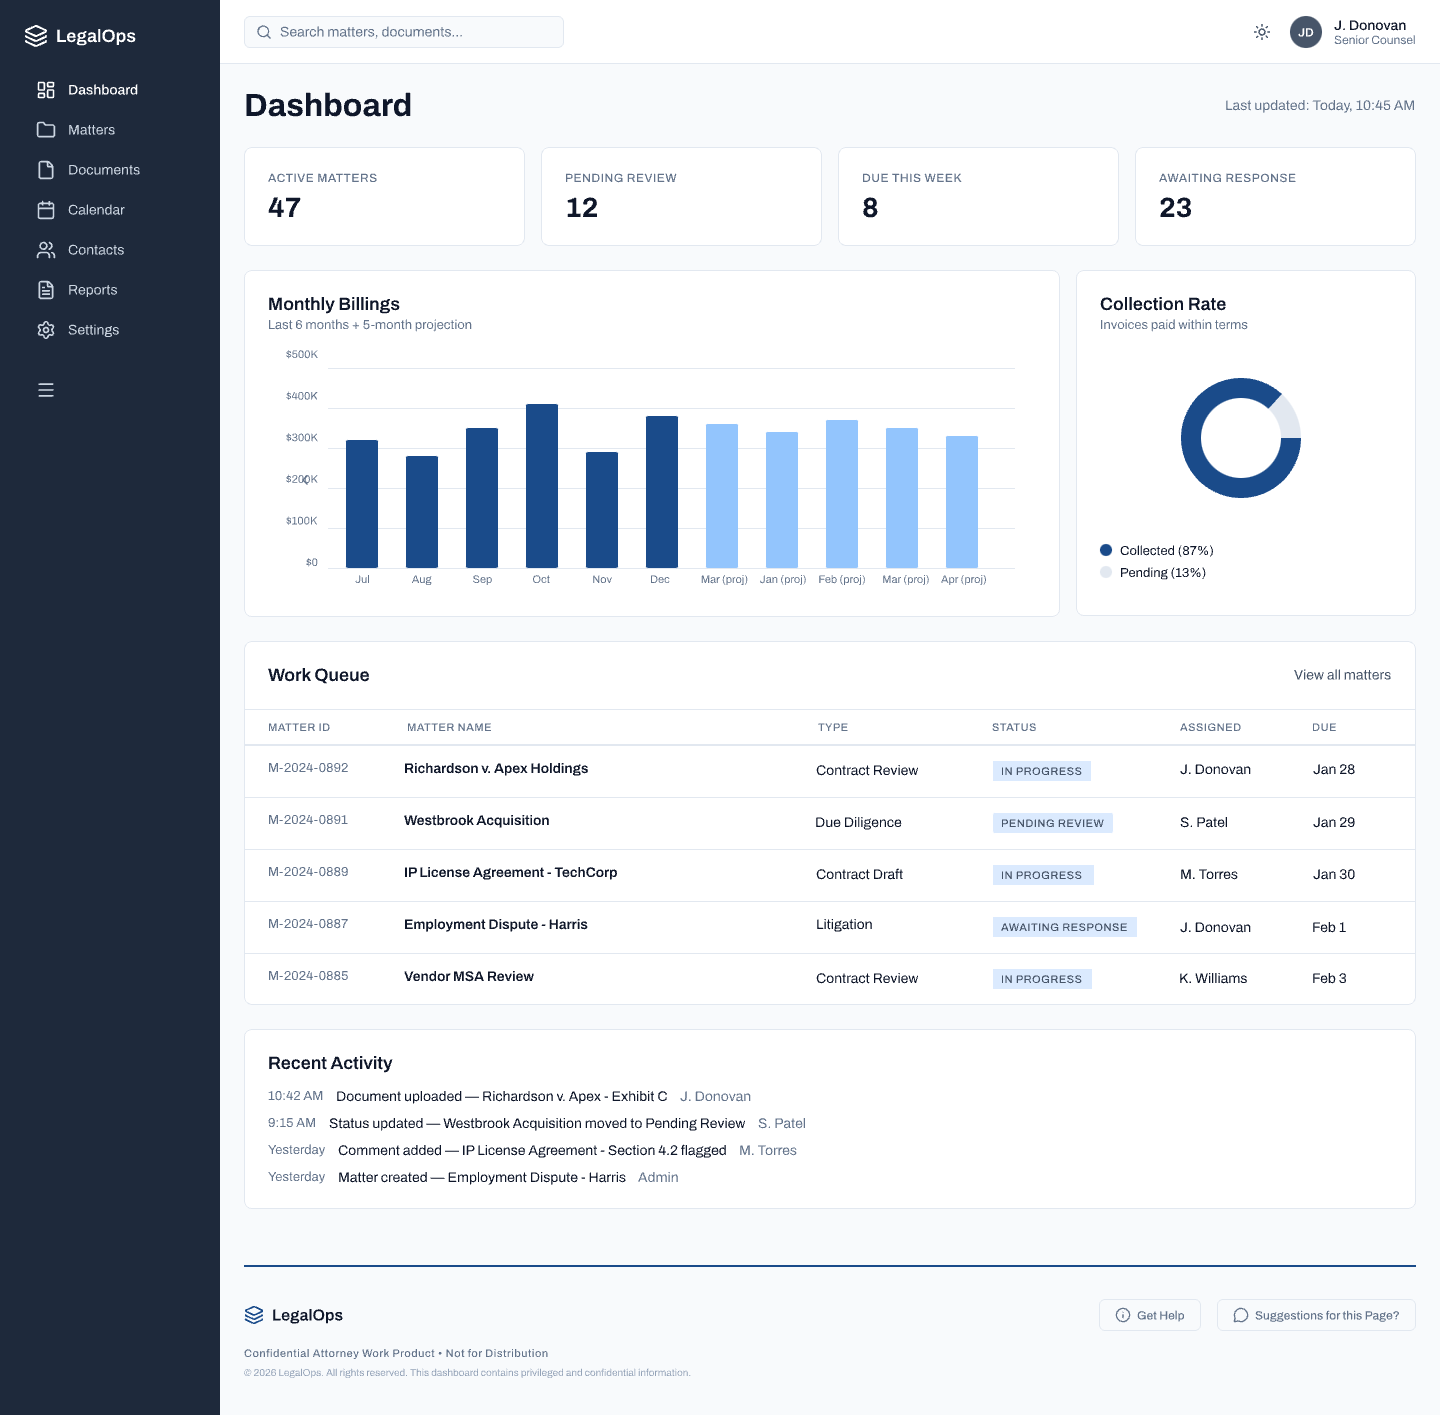The image size is (1440, 1415).
Task: Click the Contacts icon in the sidebar
Action: pos(46,249)
